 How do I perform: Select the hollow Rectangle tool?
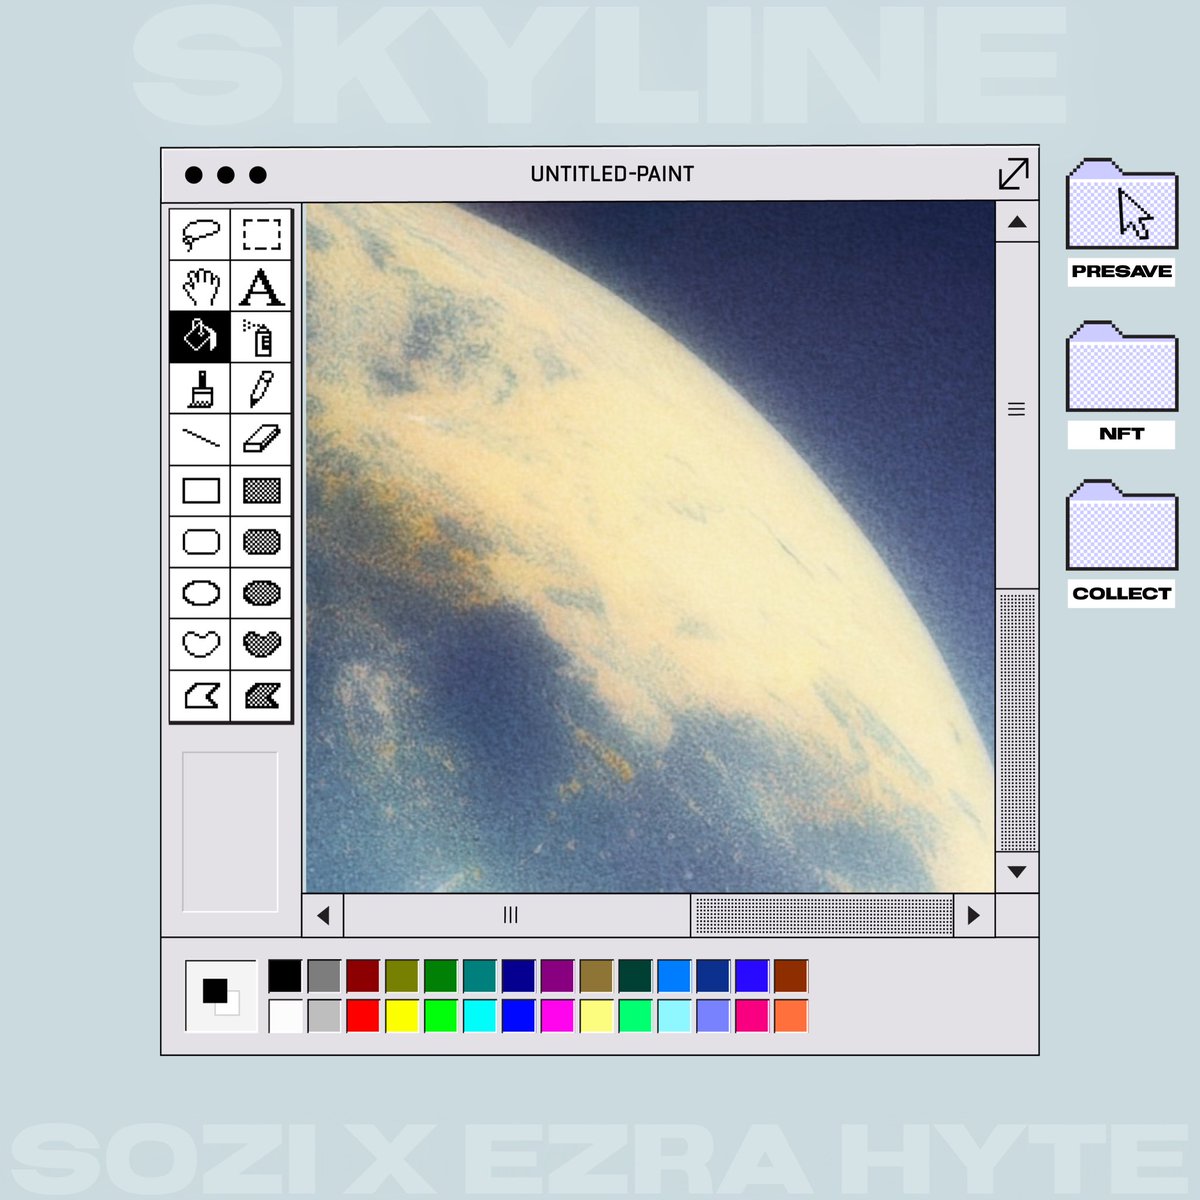[x=200, y=490]
